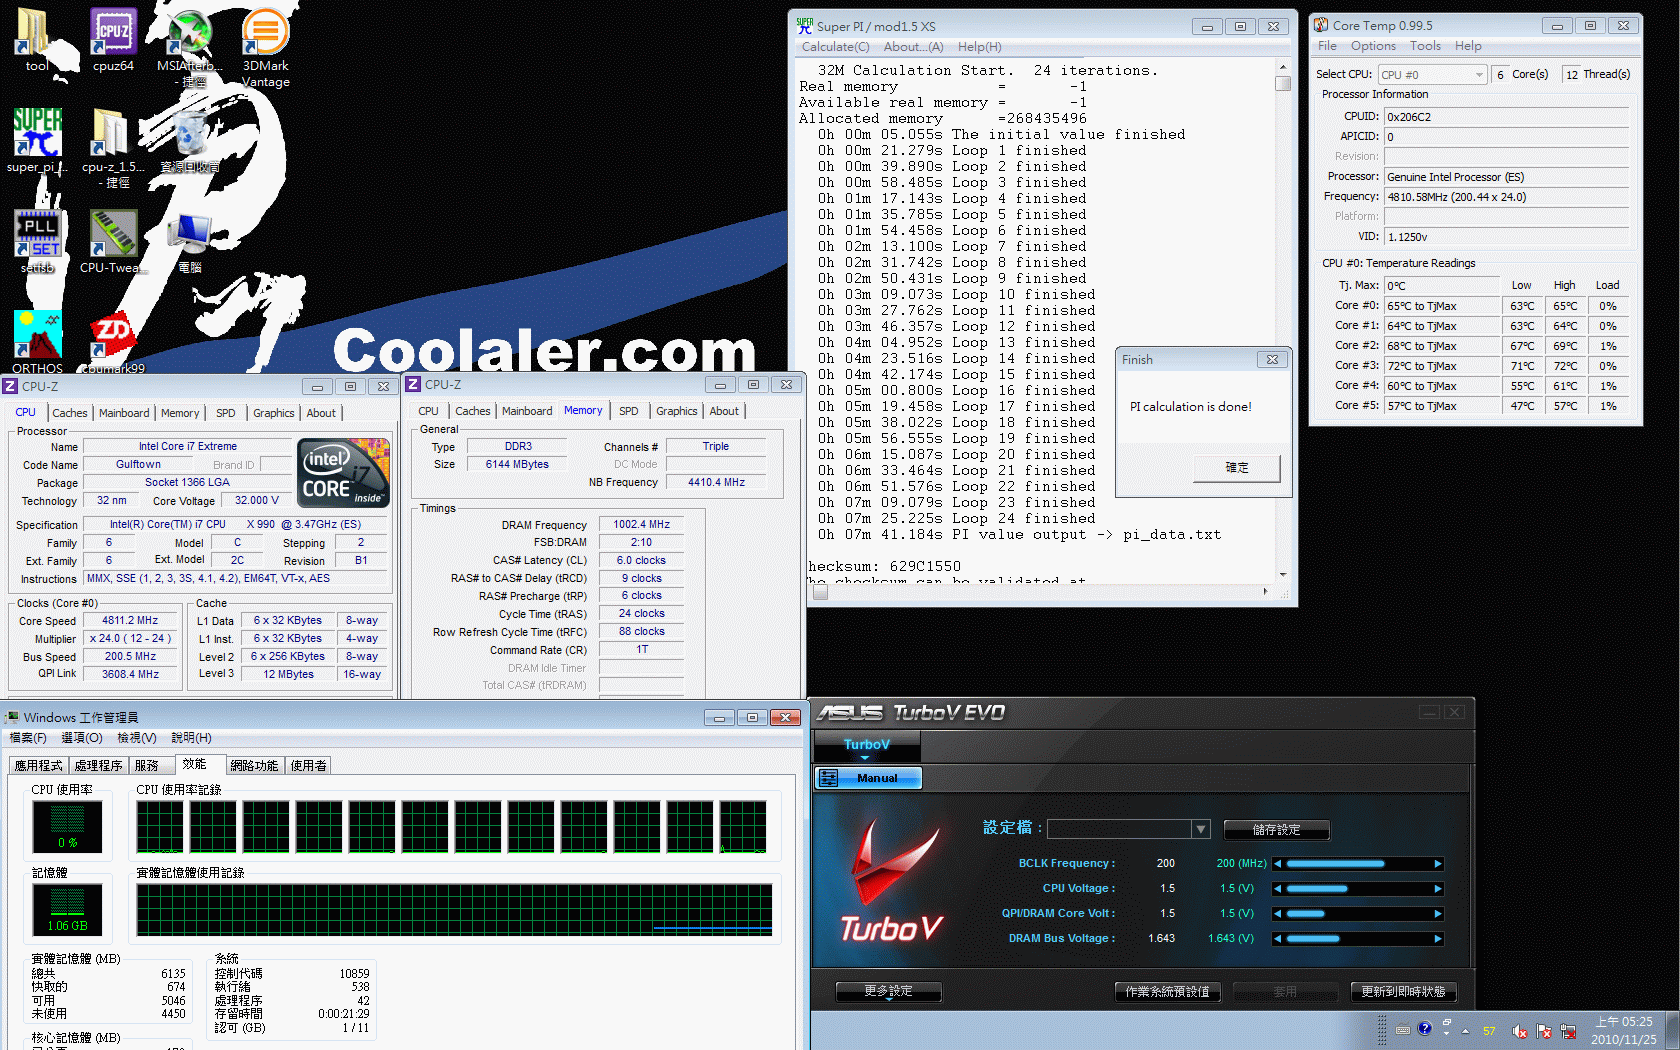Open the Action Center flag tray icon
The image size is (1680, 1050).
click(1544, 1031)
